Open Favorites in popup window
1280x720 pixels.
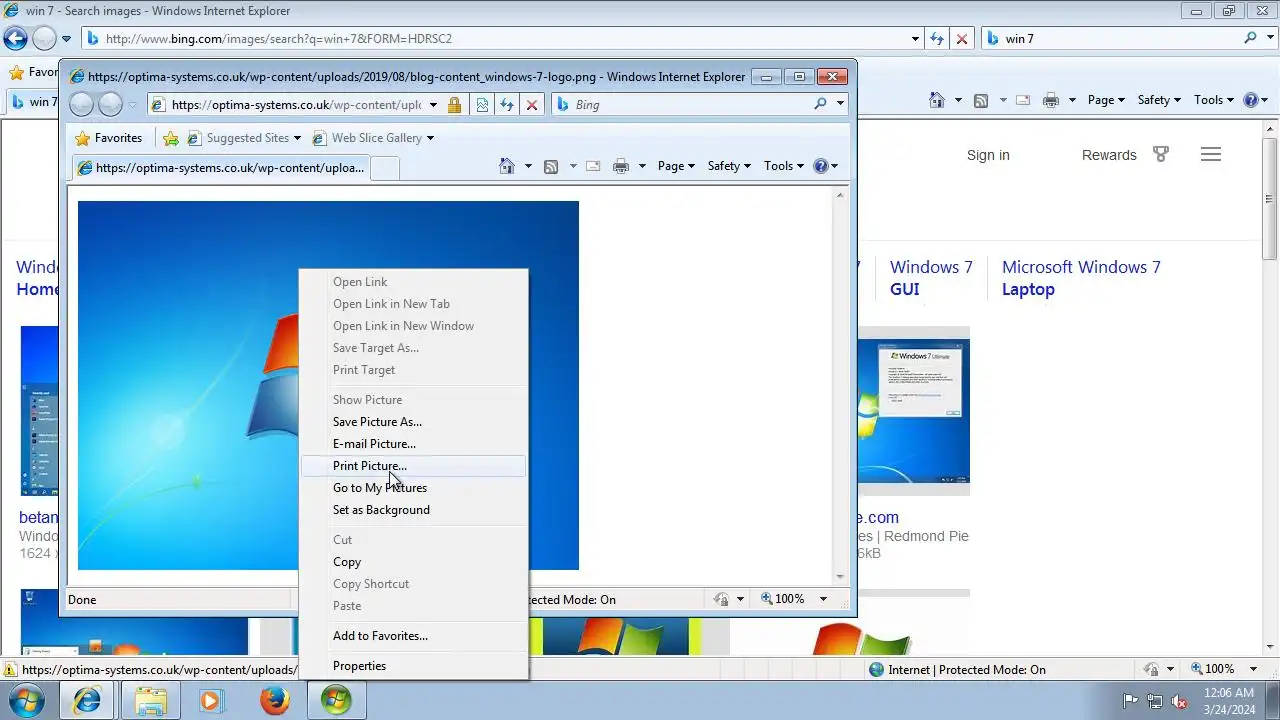tap(109, 138)
